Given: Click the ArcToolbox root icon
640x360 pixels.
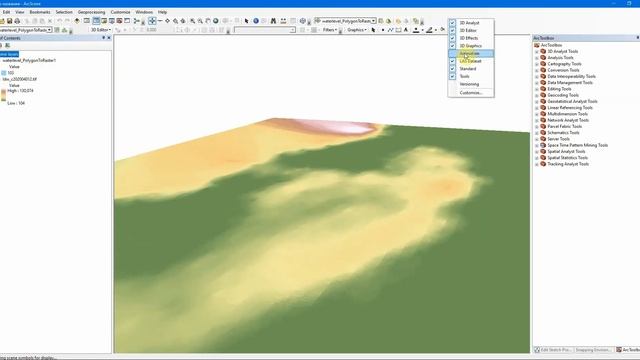Looking at the screenshot, I should click(x=537, y=45).
